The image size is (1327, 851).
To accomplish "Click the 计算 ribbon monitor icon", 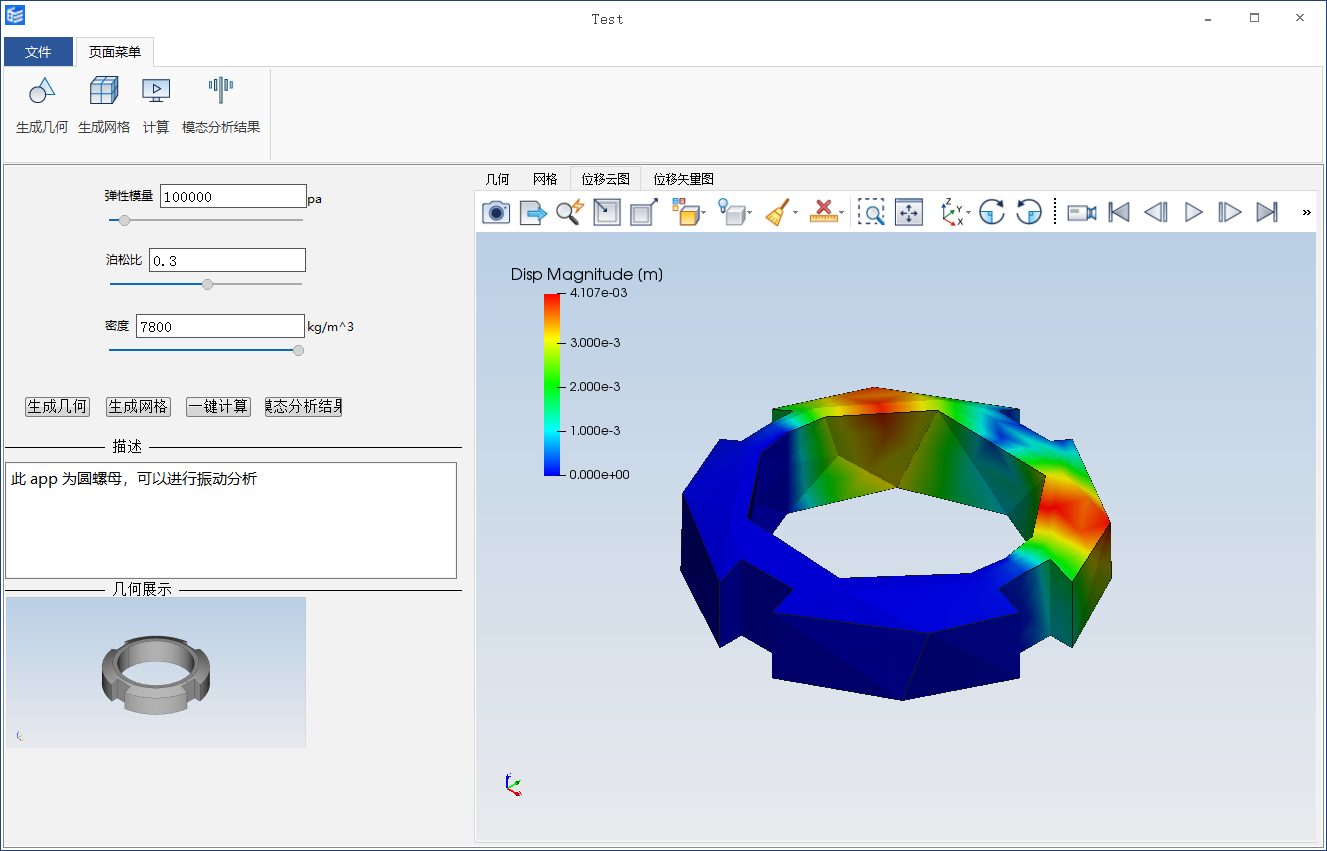I will pos(156,91).
